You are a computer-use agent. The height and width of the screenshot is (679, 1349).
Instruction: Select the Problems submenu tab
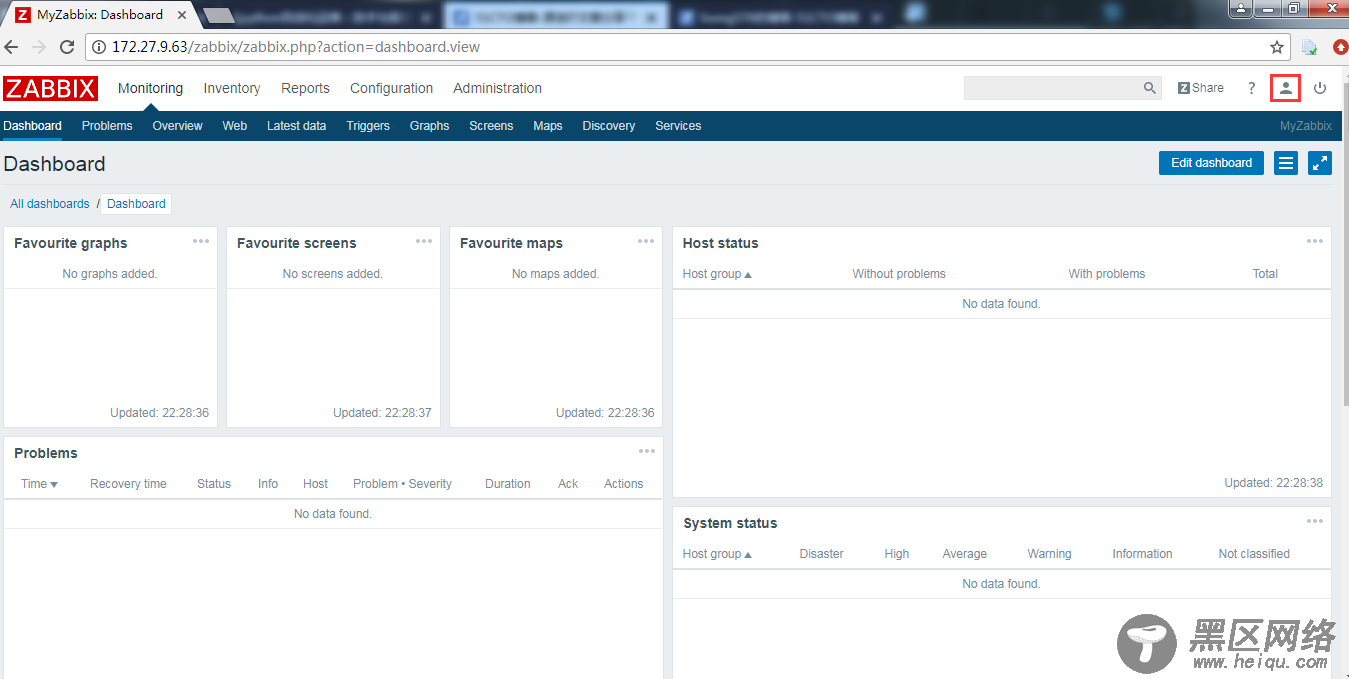click(107, 126)
